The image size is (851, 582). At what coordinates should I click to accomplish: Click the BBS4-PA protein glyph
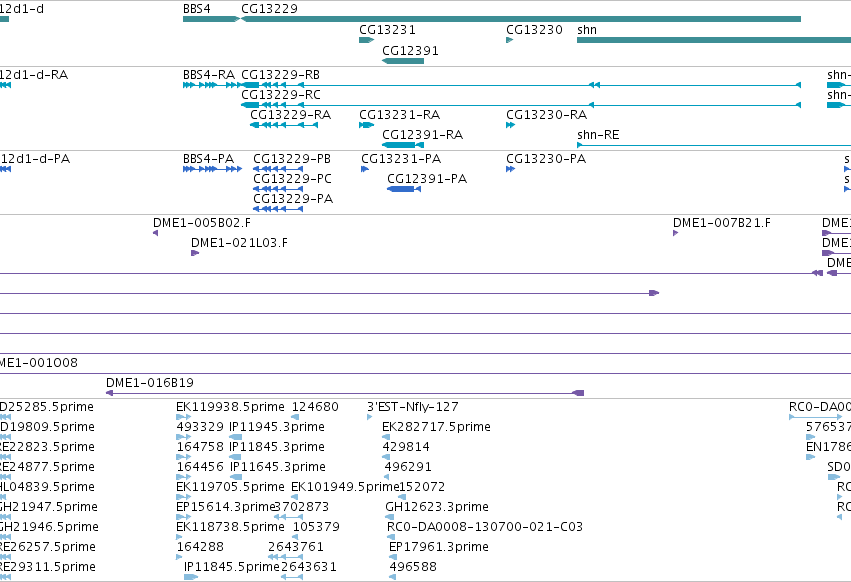coord(212,169)
